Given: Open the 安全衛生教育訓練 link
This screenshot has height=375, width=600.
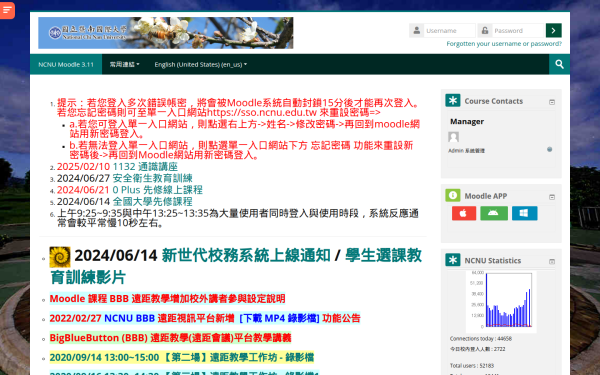Looking at the screenshot, I should point(152,178).
